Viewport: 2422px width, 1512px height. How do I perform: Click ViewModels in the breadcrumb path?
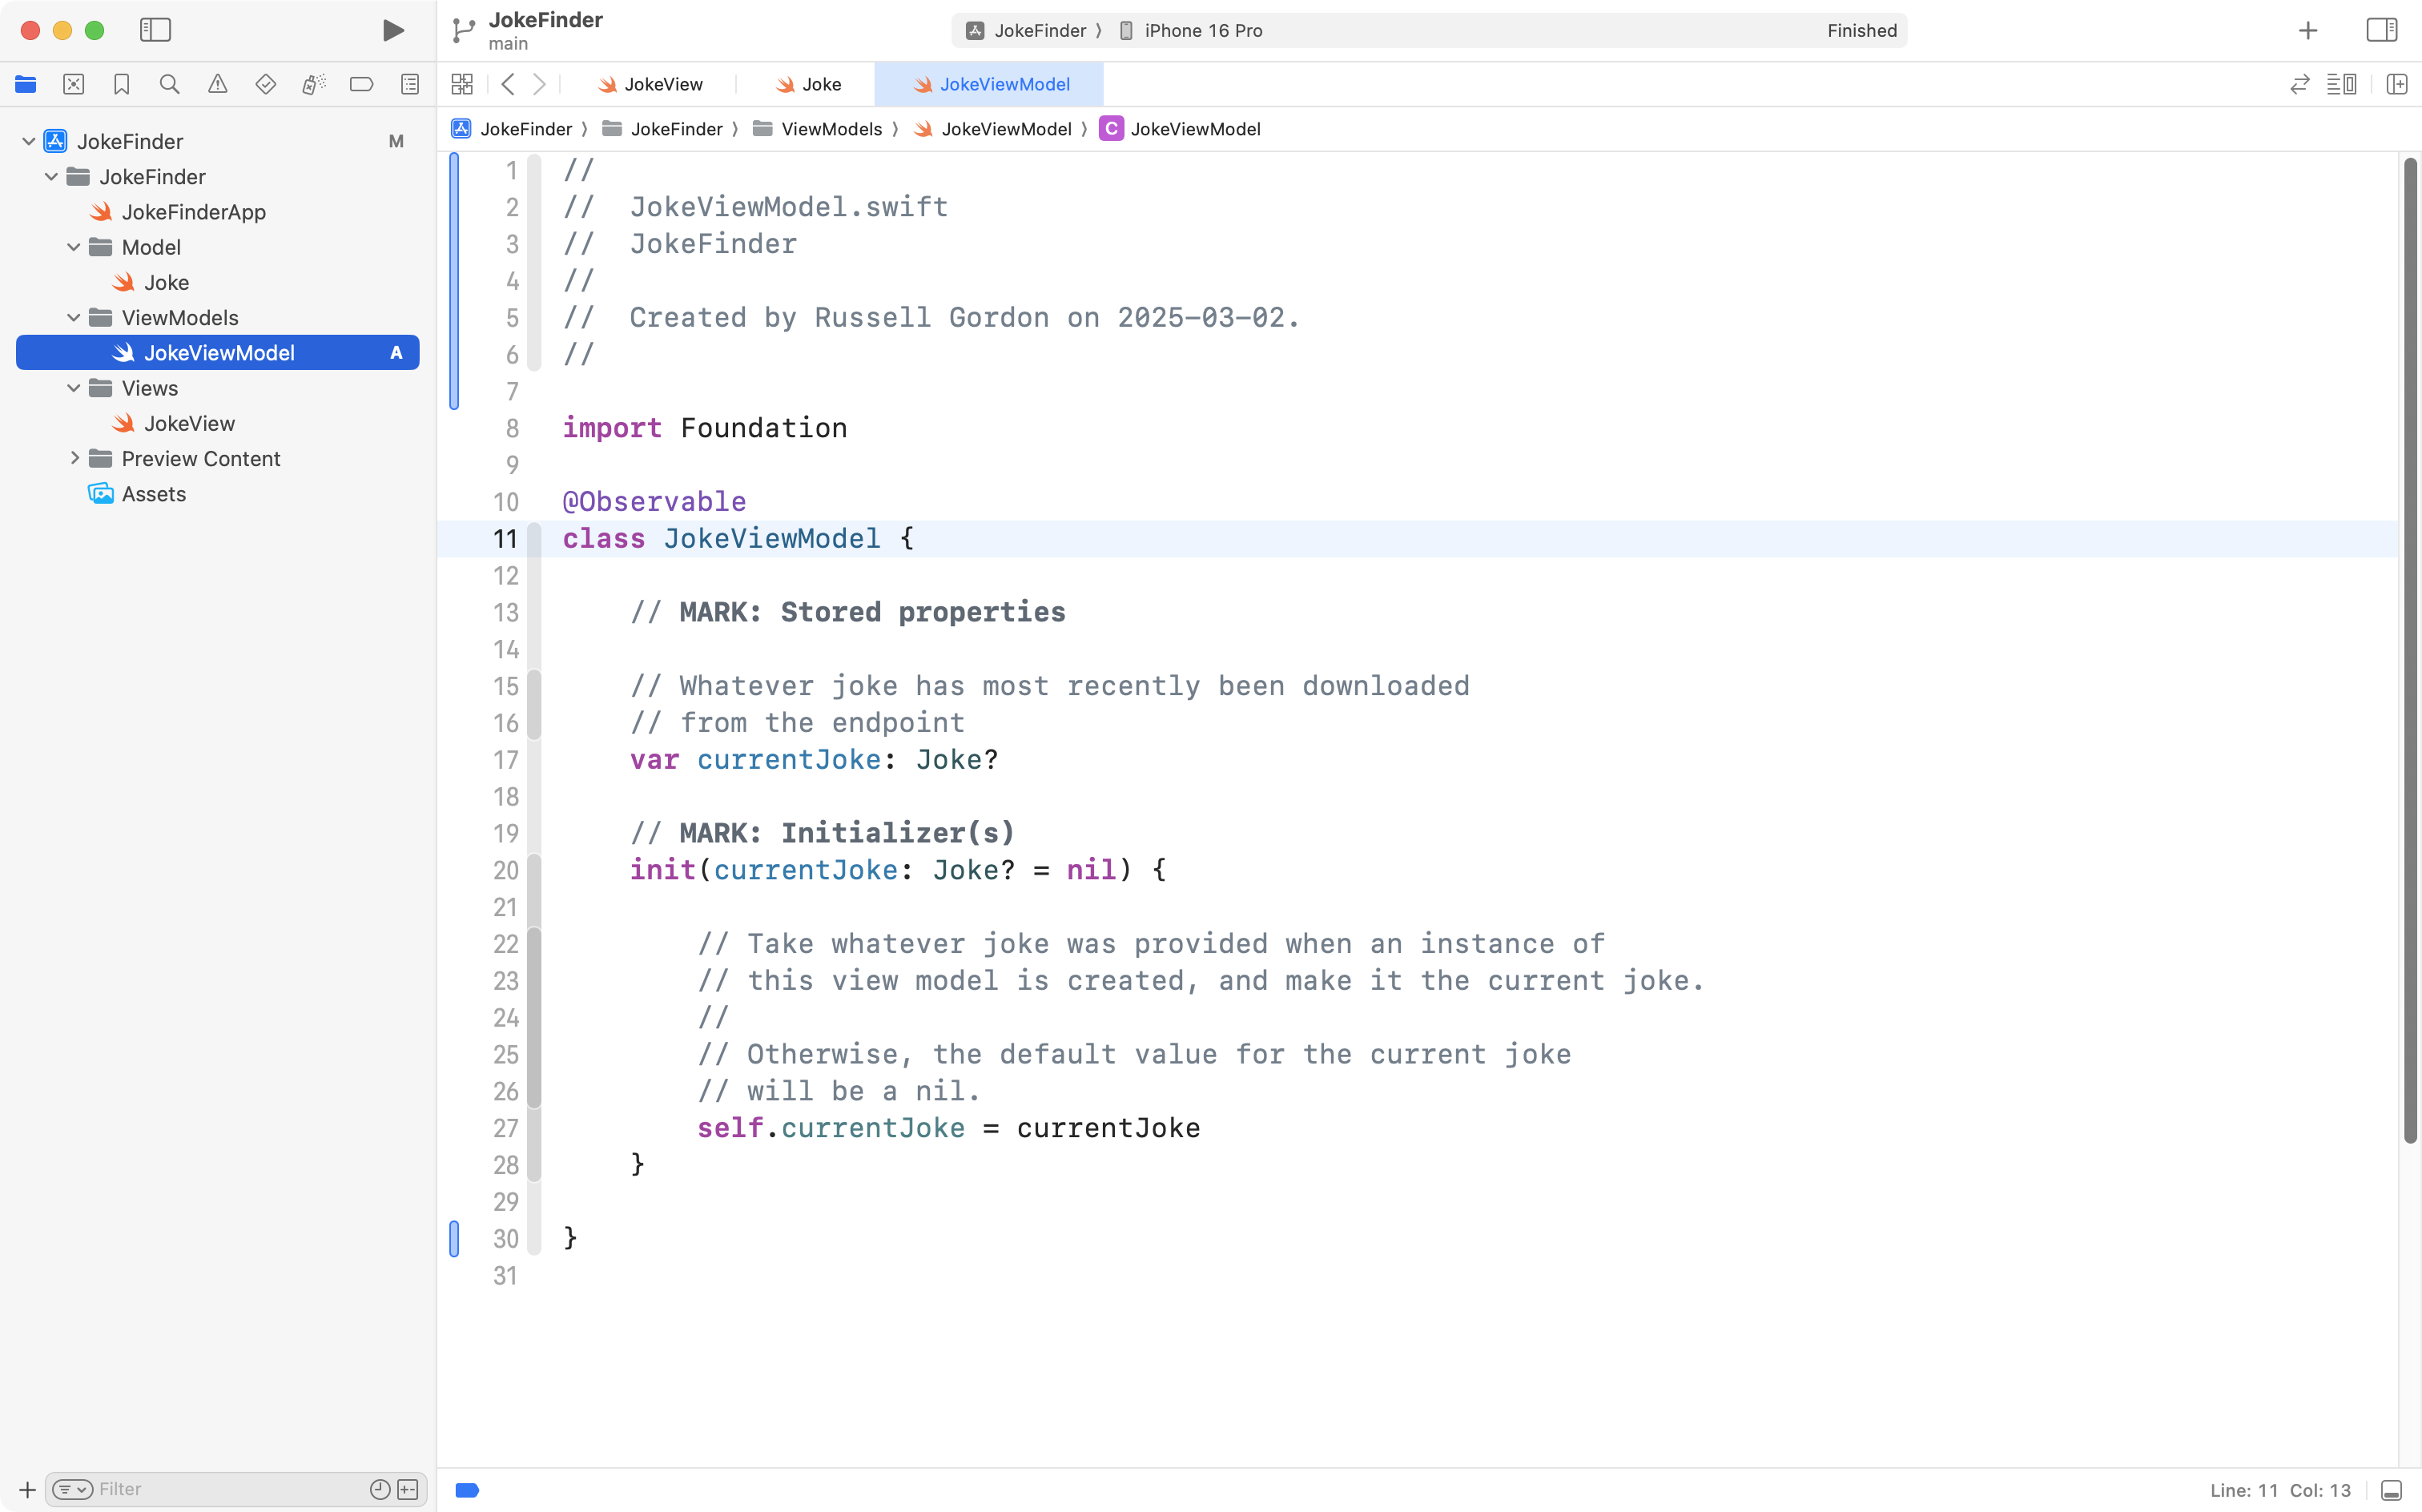(830, 129)
